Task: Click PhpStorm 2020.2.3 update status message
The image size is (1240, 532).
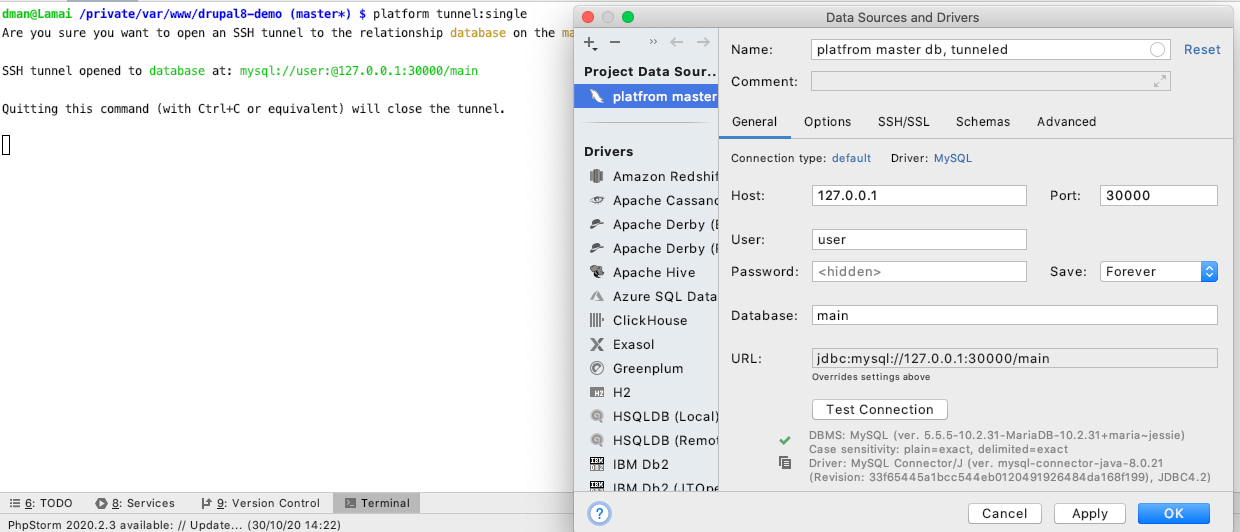Action: tap(175, 524)
